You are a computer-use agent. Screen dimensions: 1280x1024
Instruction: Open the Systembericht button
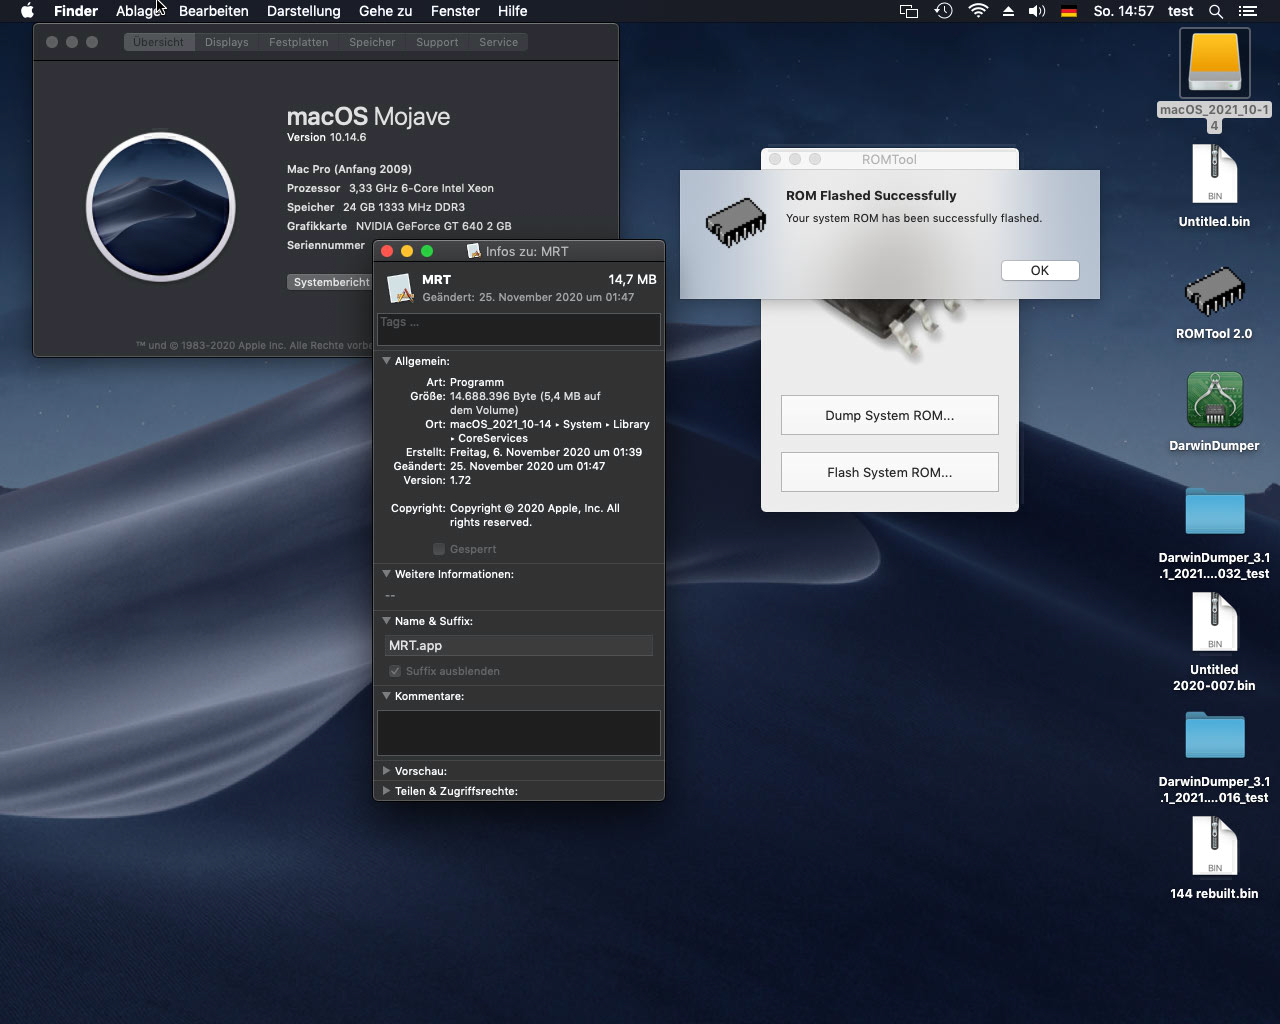point(331,282)
